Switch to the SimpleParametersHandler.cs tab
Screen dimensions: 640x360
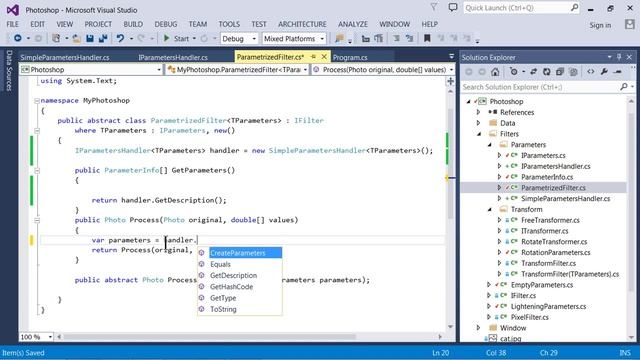click(x=65, y=58)
